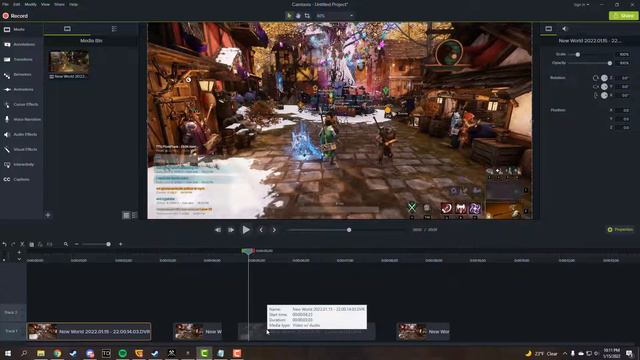Screen dimensions: 640x360
Task: Click the timeline Paste icon
Action: (x=40, y=244)
